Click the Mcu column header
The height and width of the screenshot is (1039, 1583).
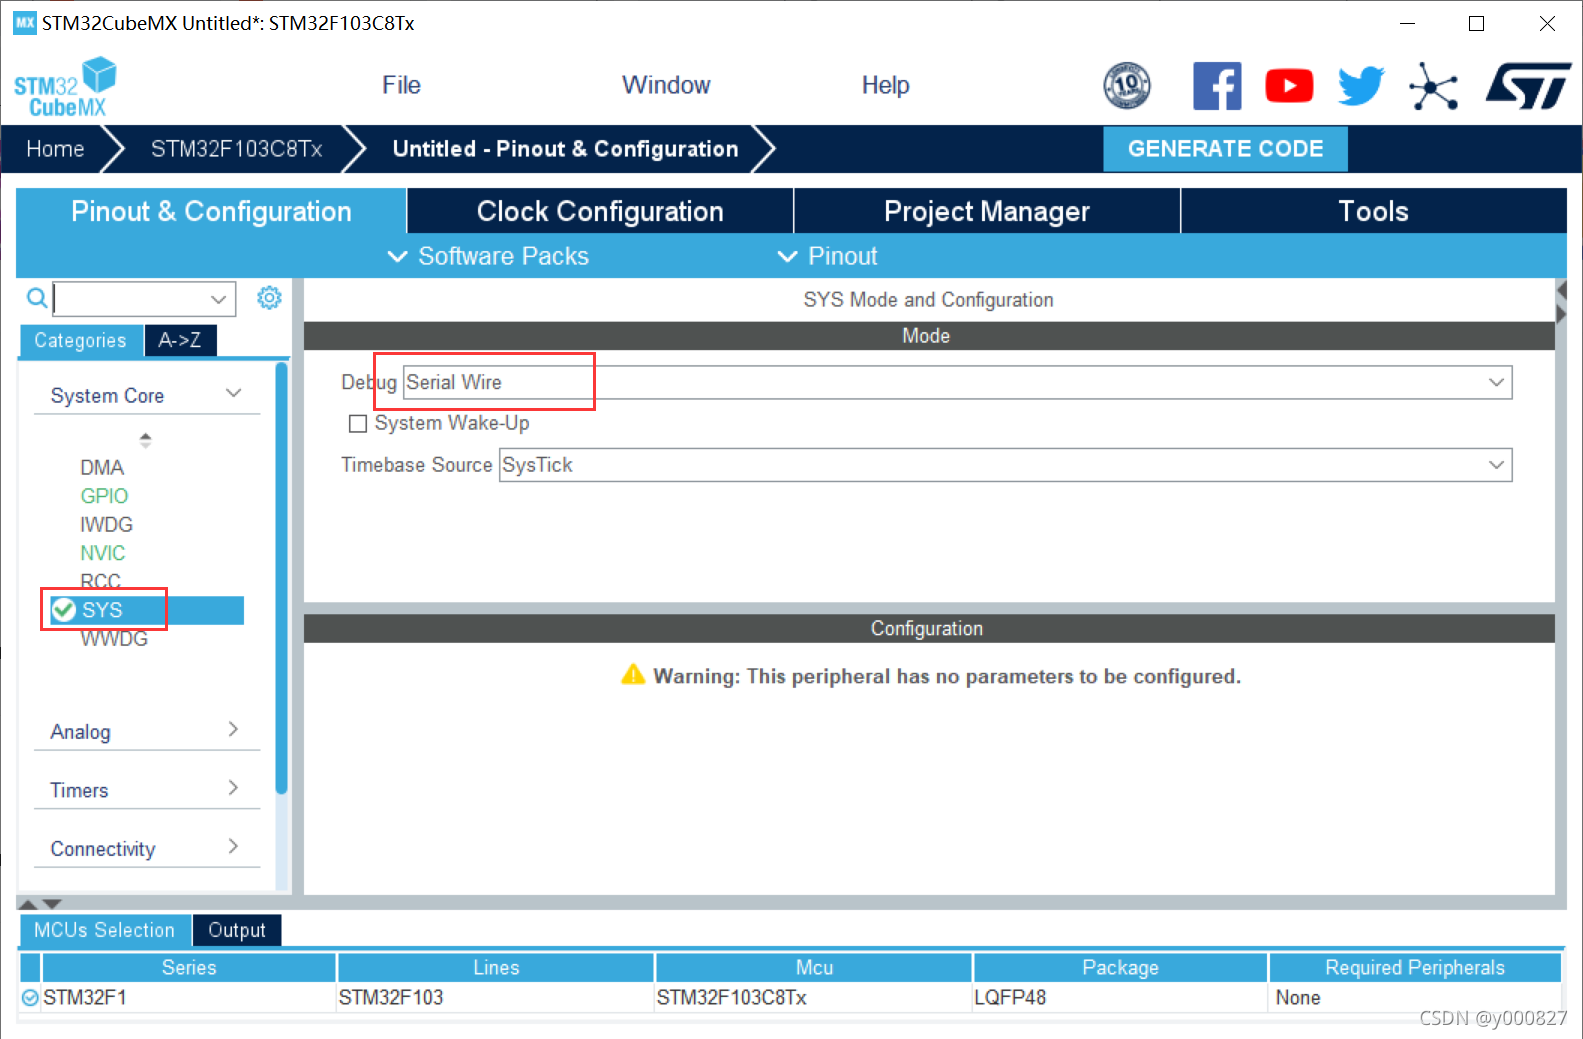coord(814,967)
